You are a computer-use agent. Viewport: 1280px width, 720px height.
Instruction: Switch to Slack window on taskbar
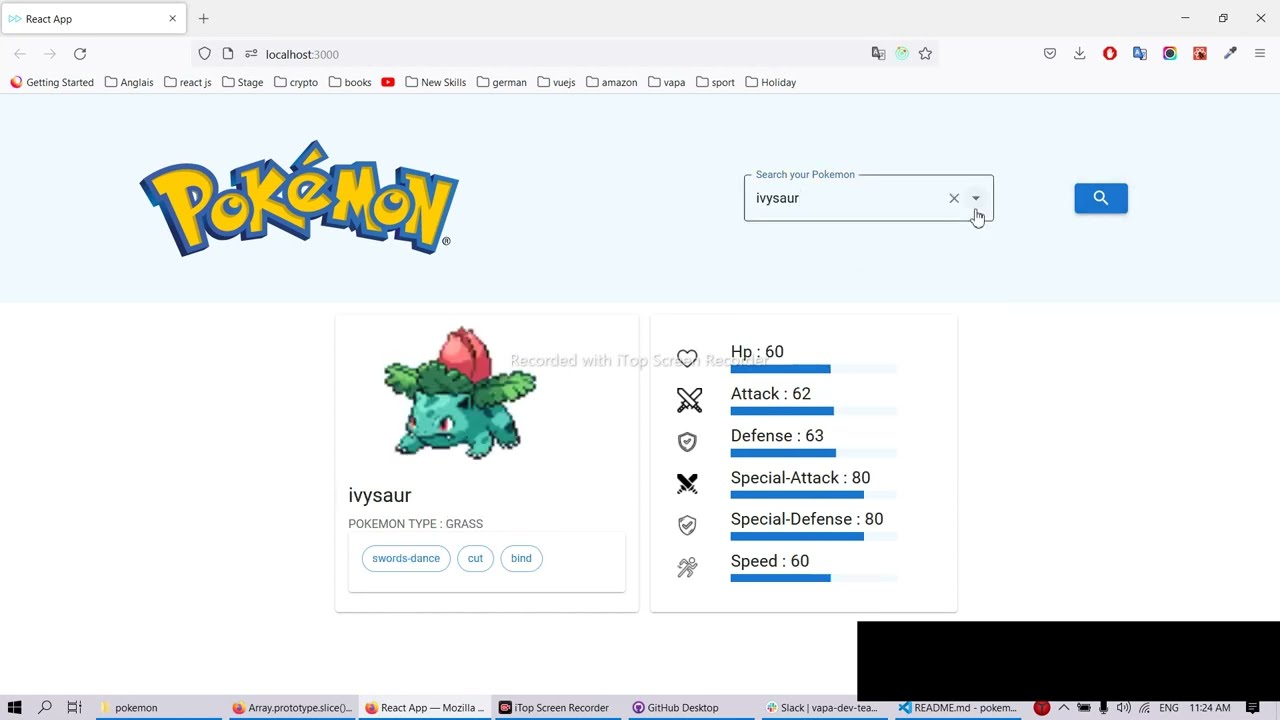[x=822, y=708]
